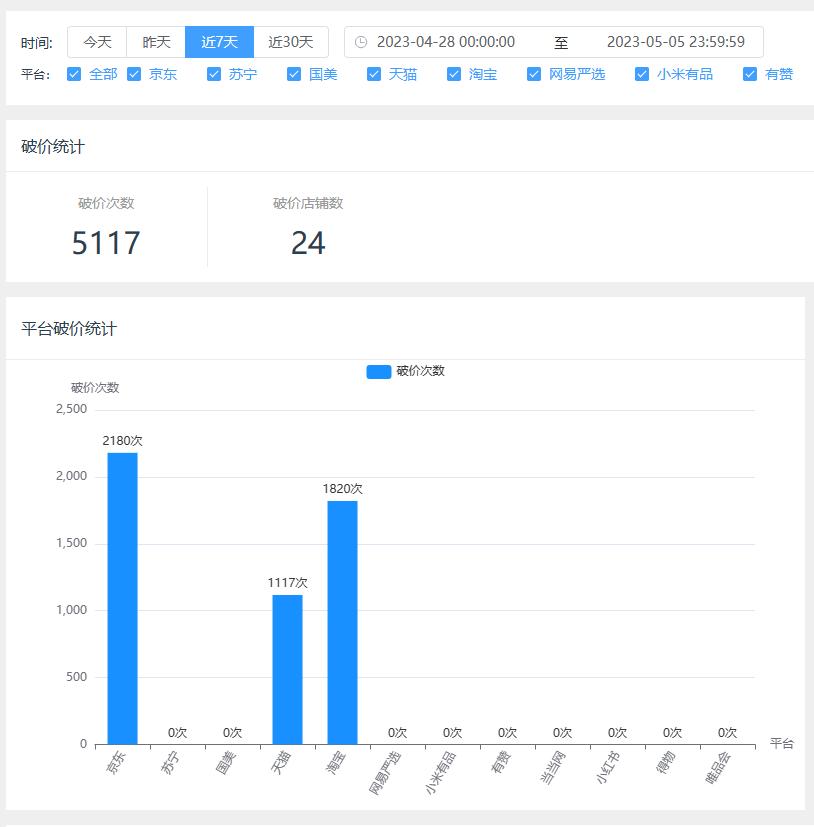Screen dimensions: 814x827
Task: Uncheck the 国美 checkbox
Action: coord(294,74)
